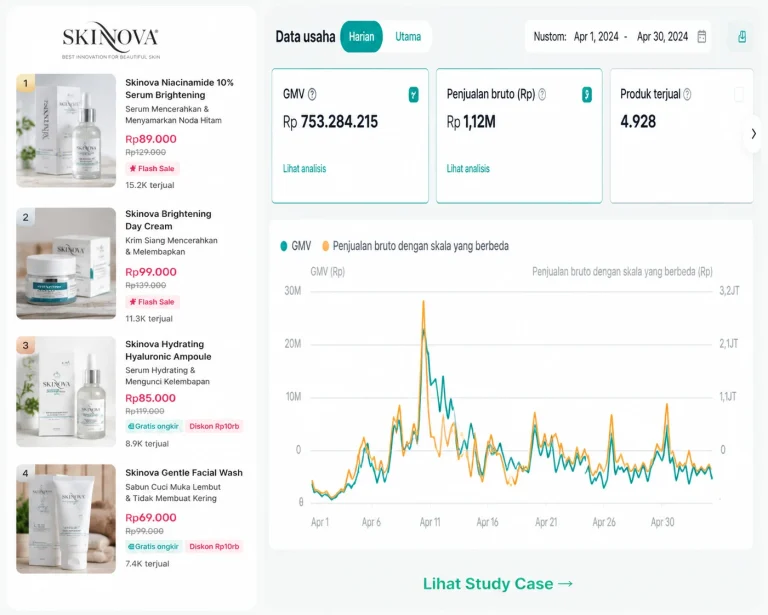
Task: Click the 11.3K terjual count
Action: (x=149, y=319)
